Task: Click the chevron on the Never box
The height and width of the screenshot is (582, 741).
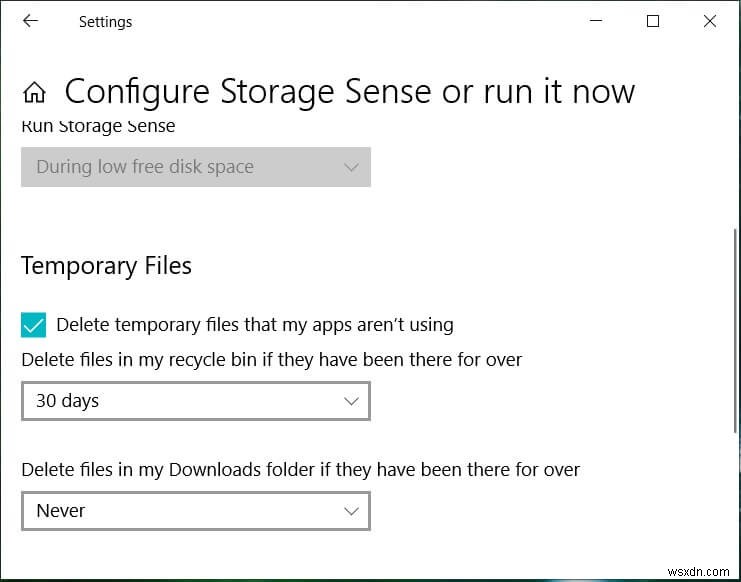Action: coord(351,511)
